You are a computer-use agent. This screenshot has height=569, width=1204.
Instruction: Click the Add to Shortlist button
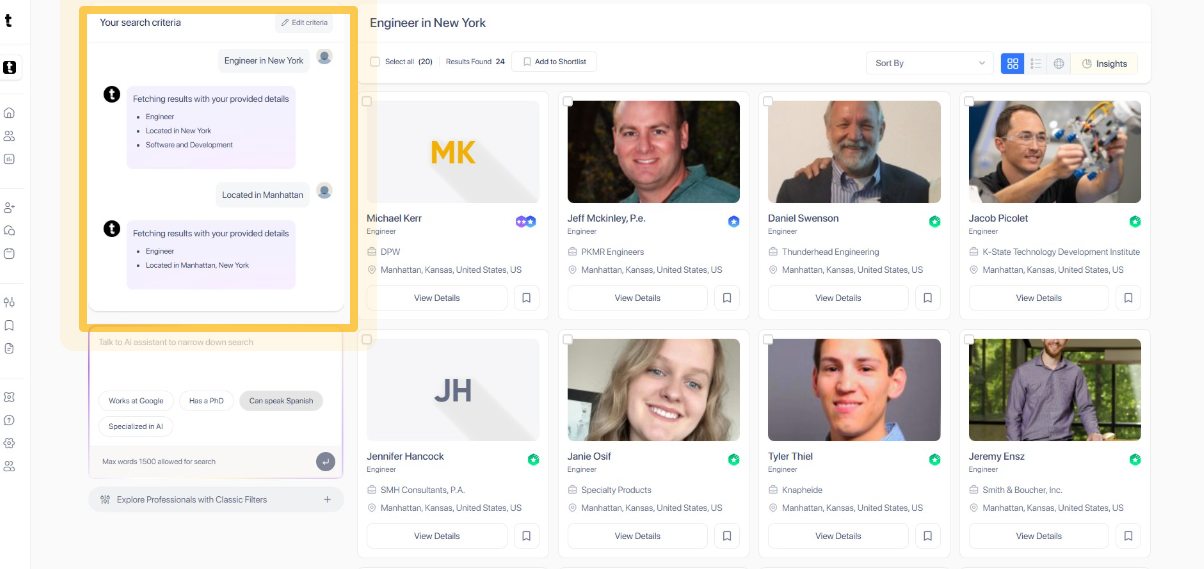554,62
